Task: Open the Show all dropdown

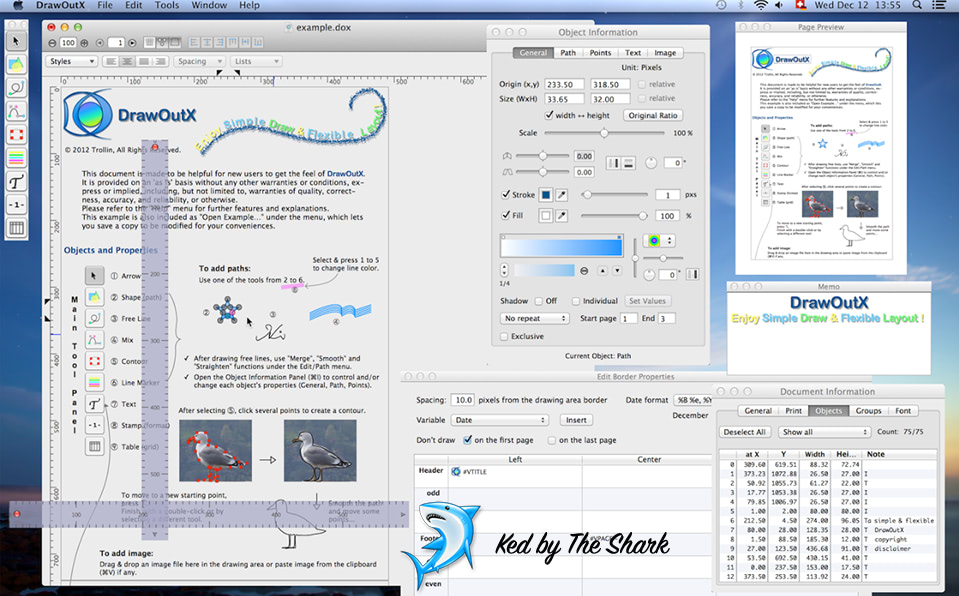Action: point(824,432)
